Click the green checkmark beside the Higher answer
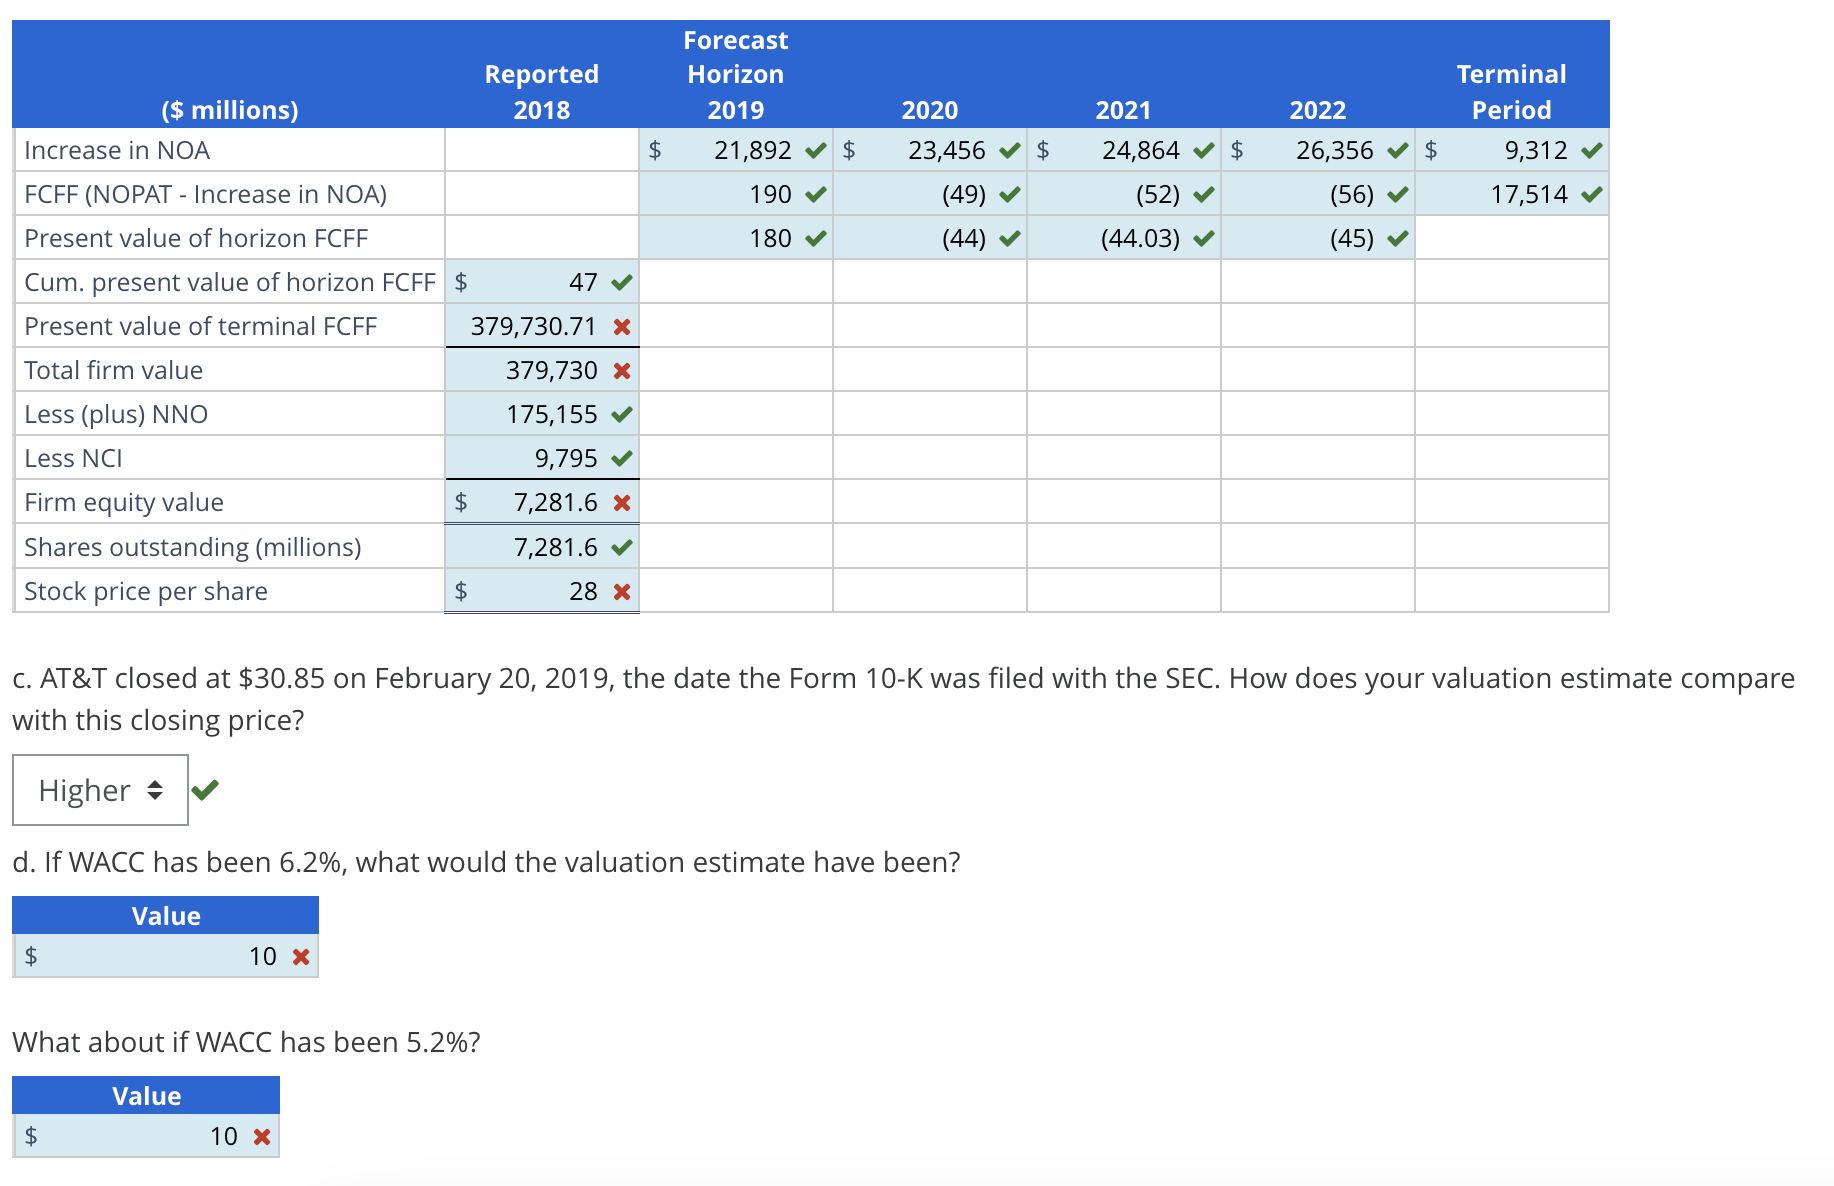This screenshot has height=1186, width=1834. click(207, 790)
